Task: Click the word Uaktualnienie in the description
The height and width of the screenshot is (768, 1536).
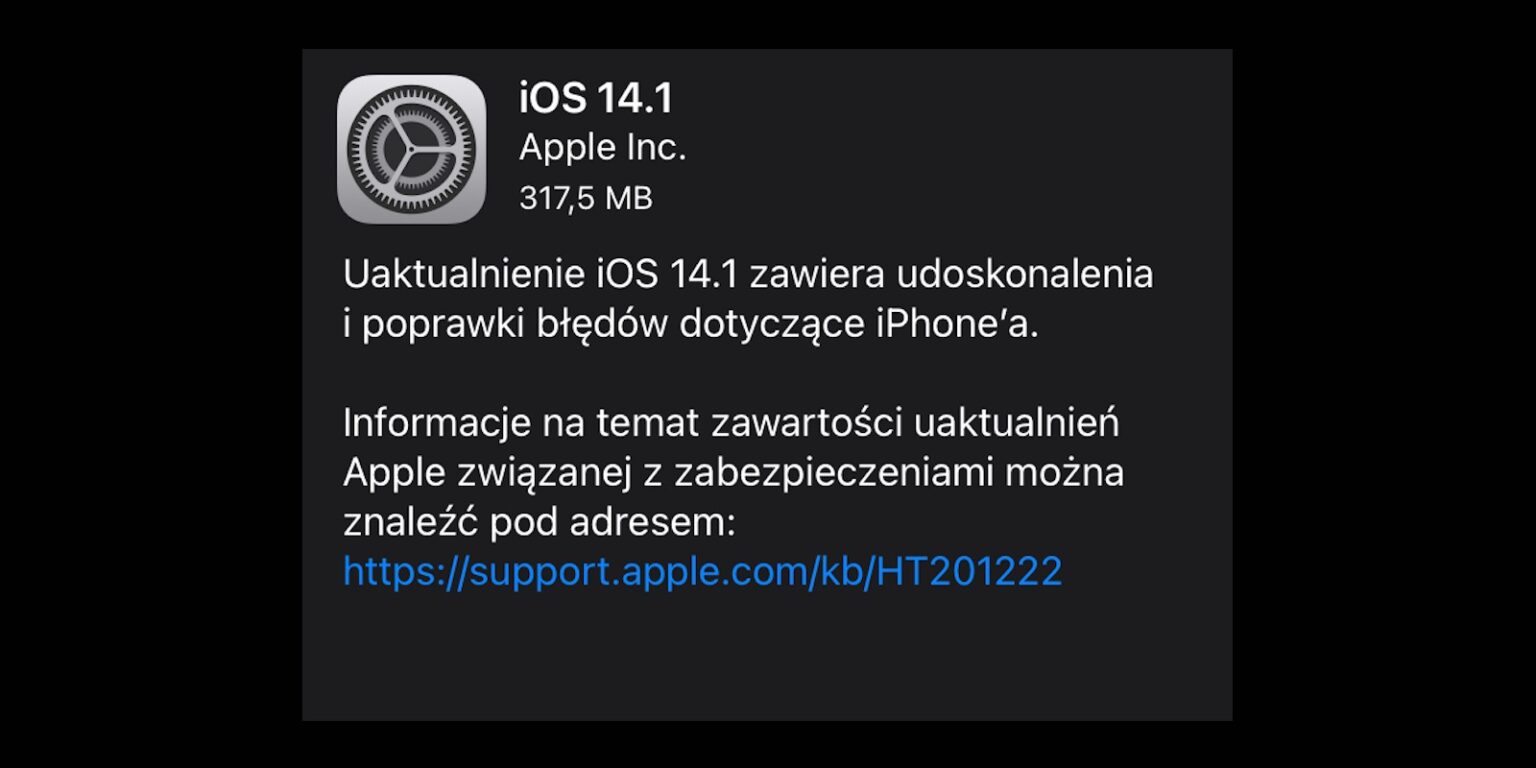Action: tap(463, 274)
